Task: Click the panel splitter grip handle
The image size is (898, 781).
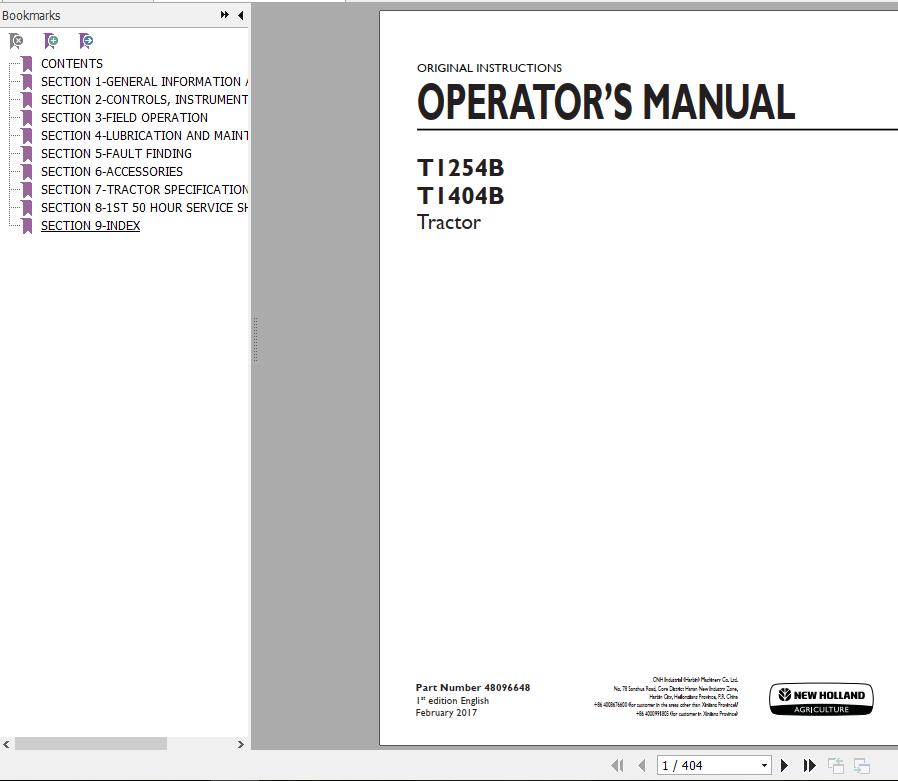Action: [x=255, y=340]
